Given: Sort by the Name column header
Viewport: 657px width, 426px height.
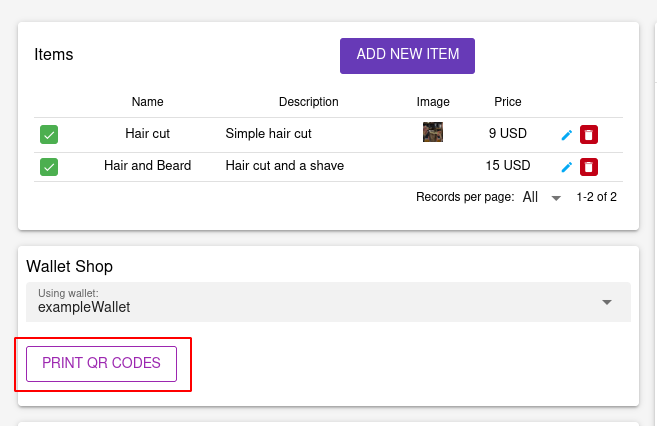Looking at the screenshot, I should 147,102.
